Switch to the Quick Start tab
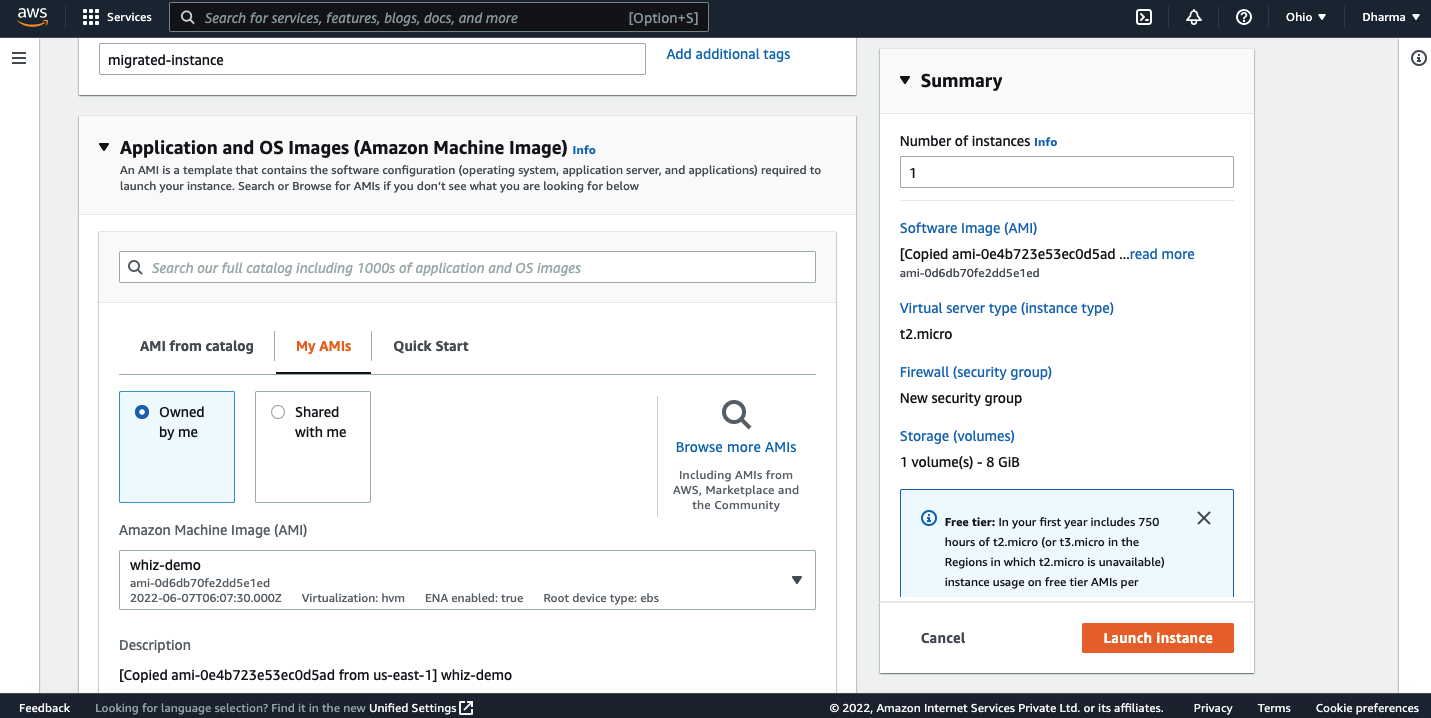 tap(431, 346)
